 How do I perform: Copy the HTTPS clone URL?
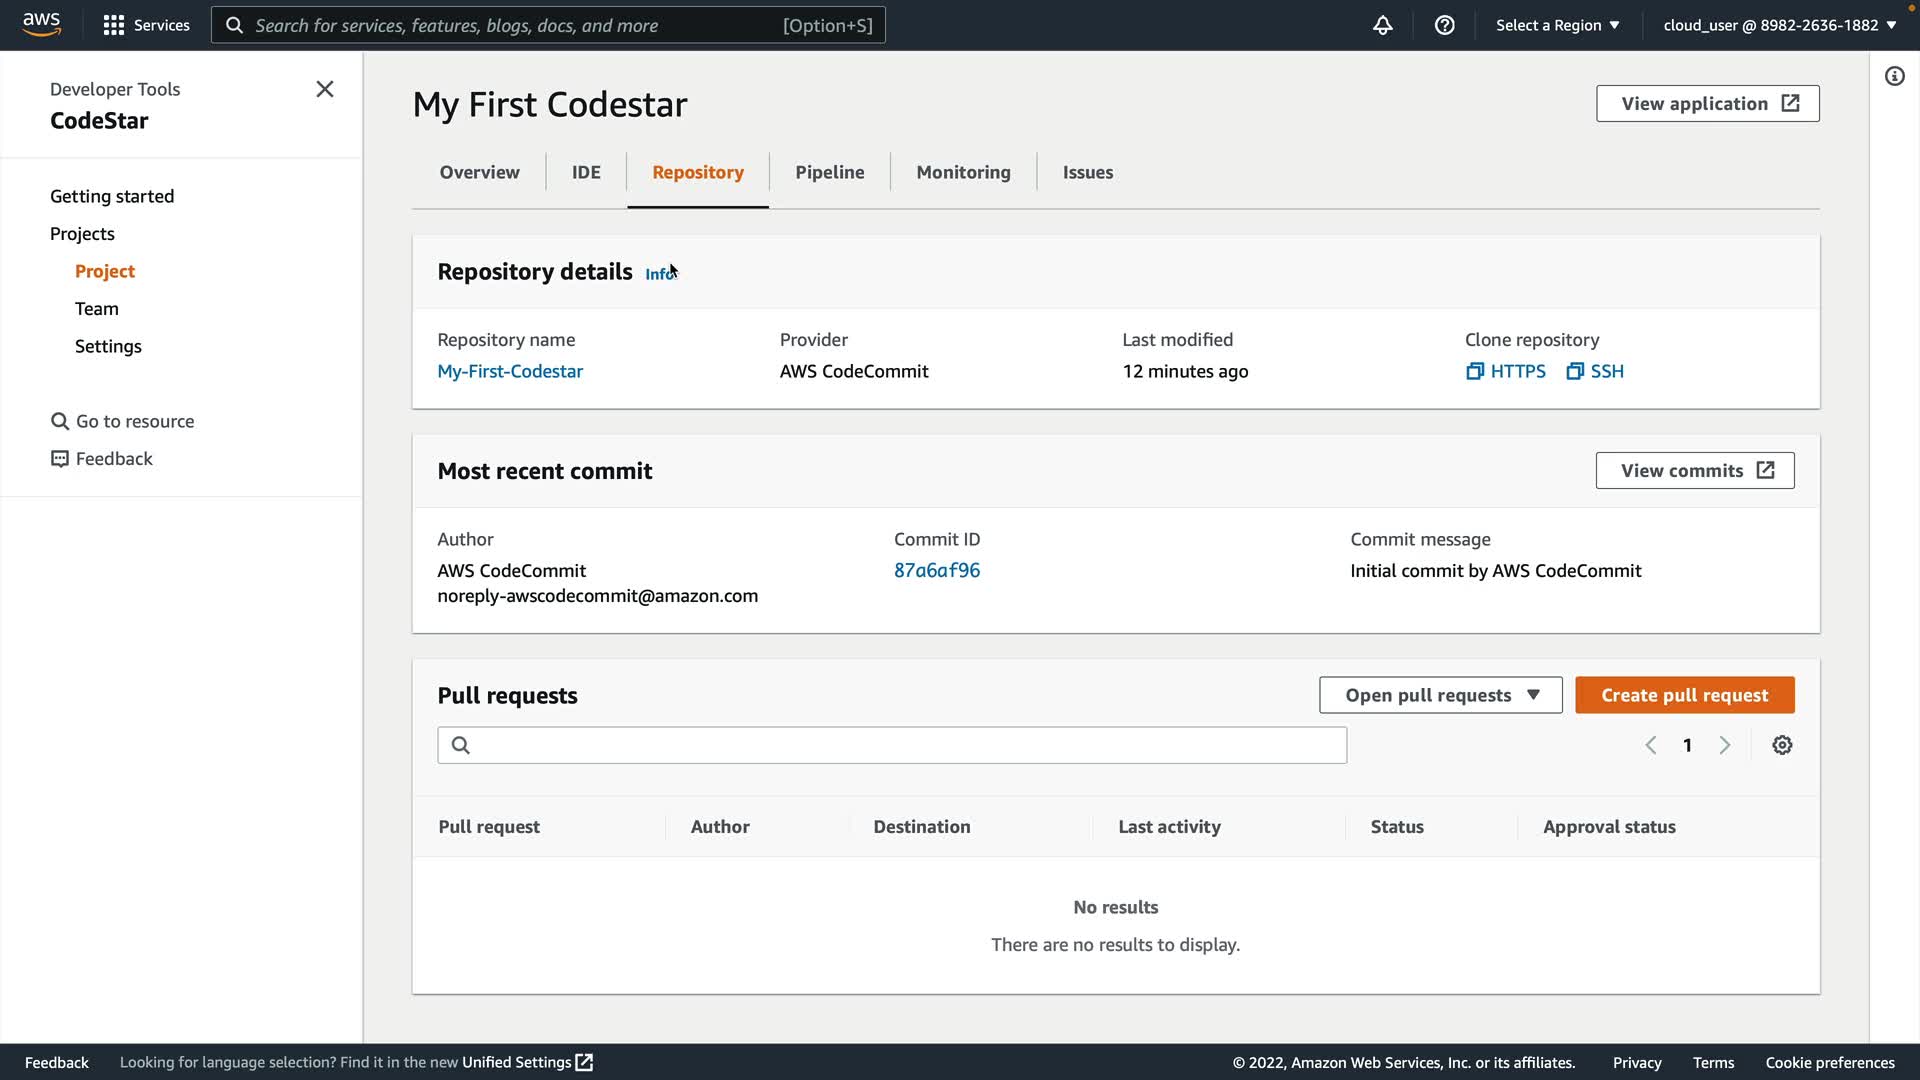click(1505, 371)
